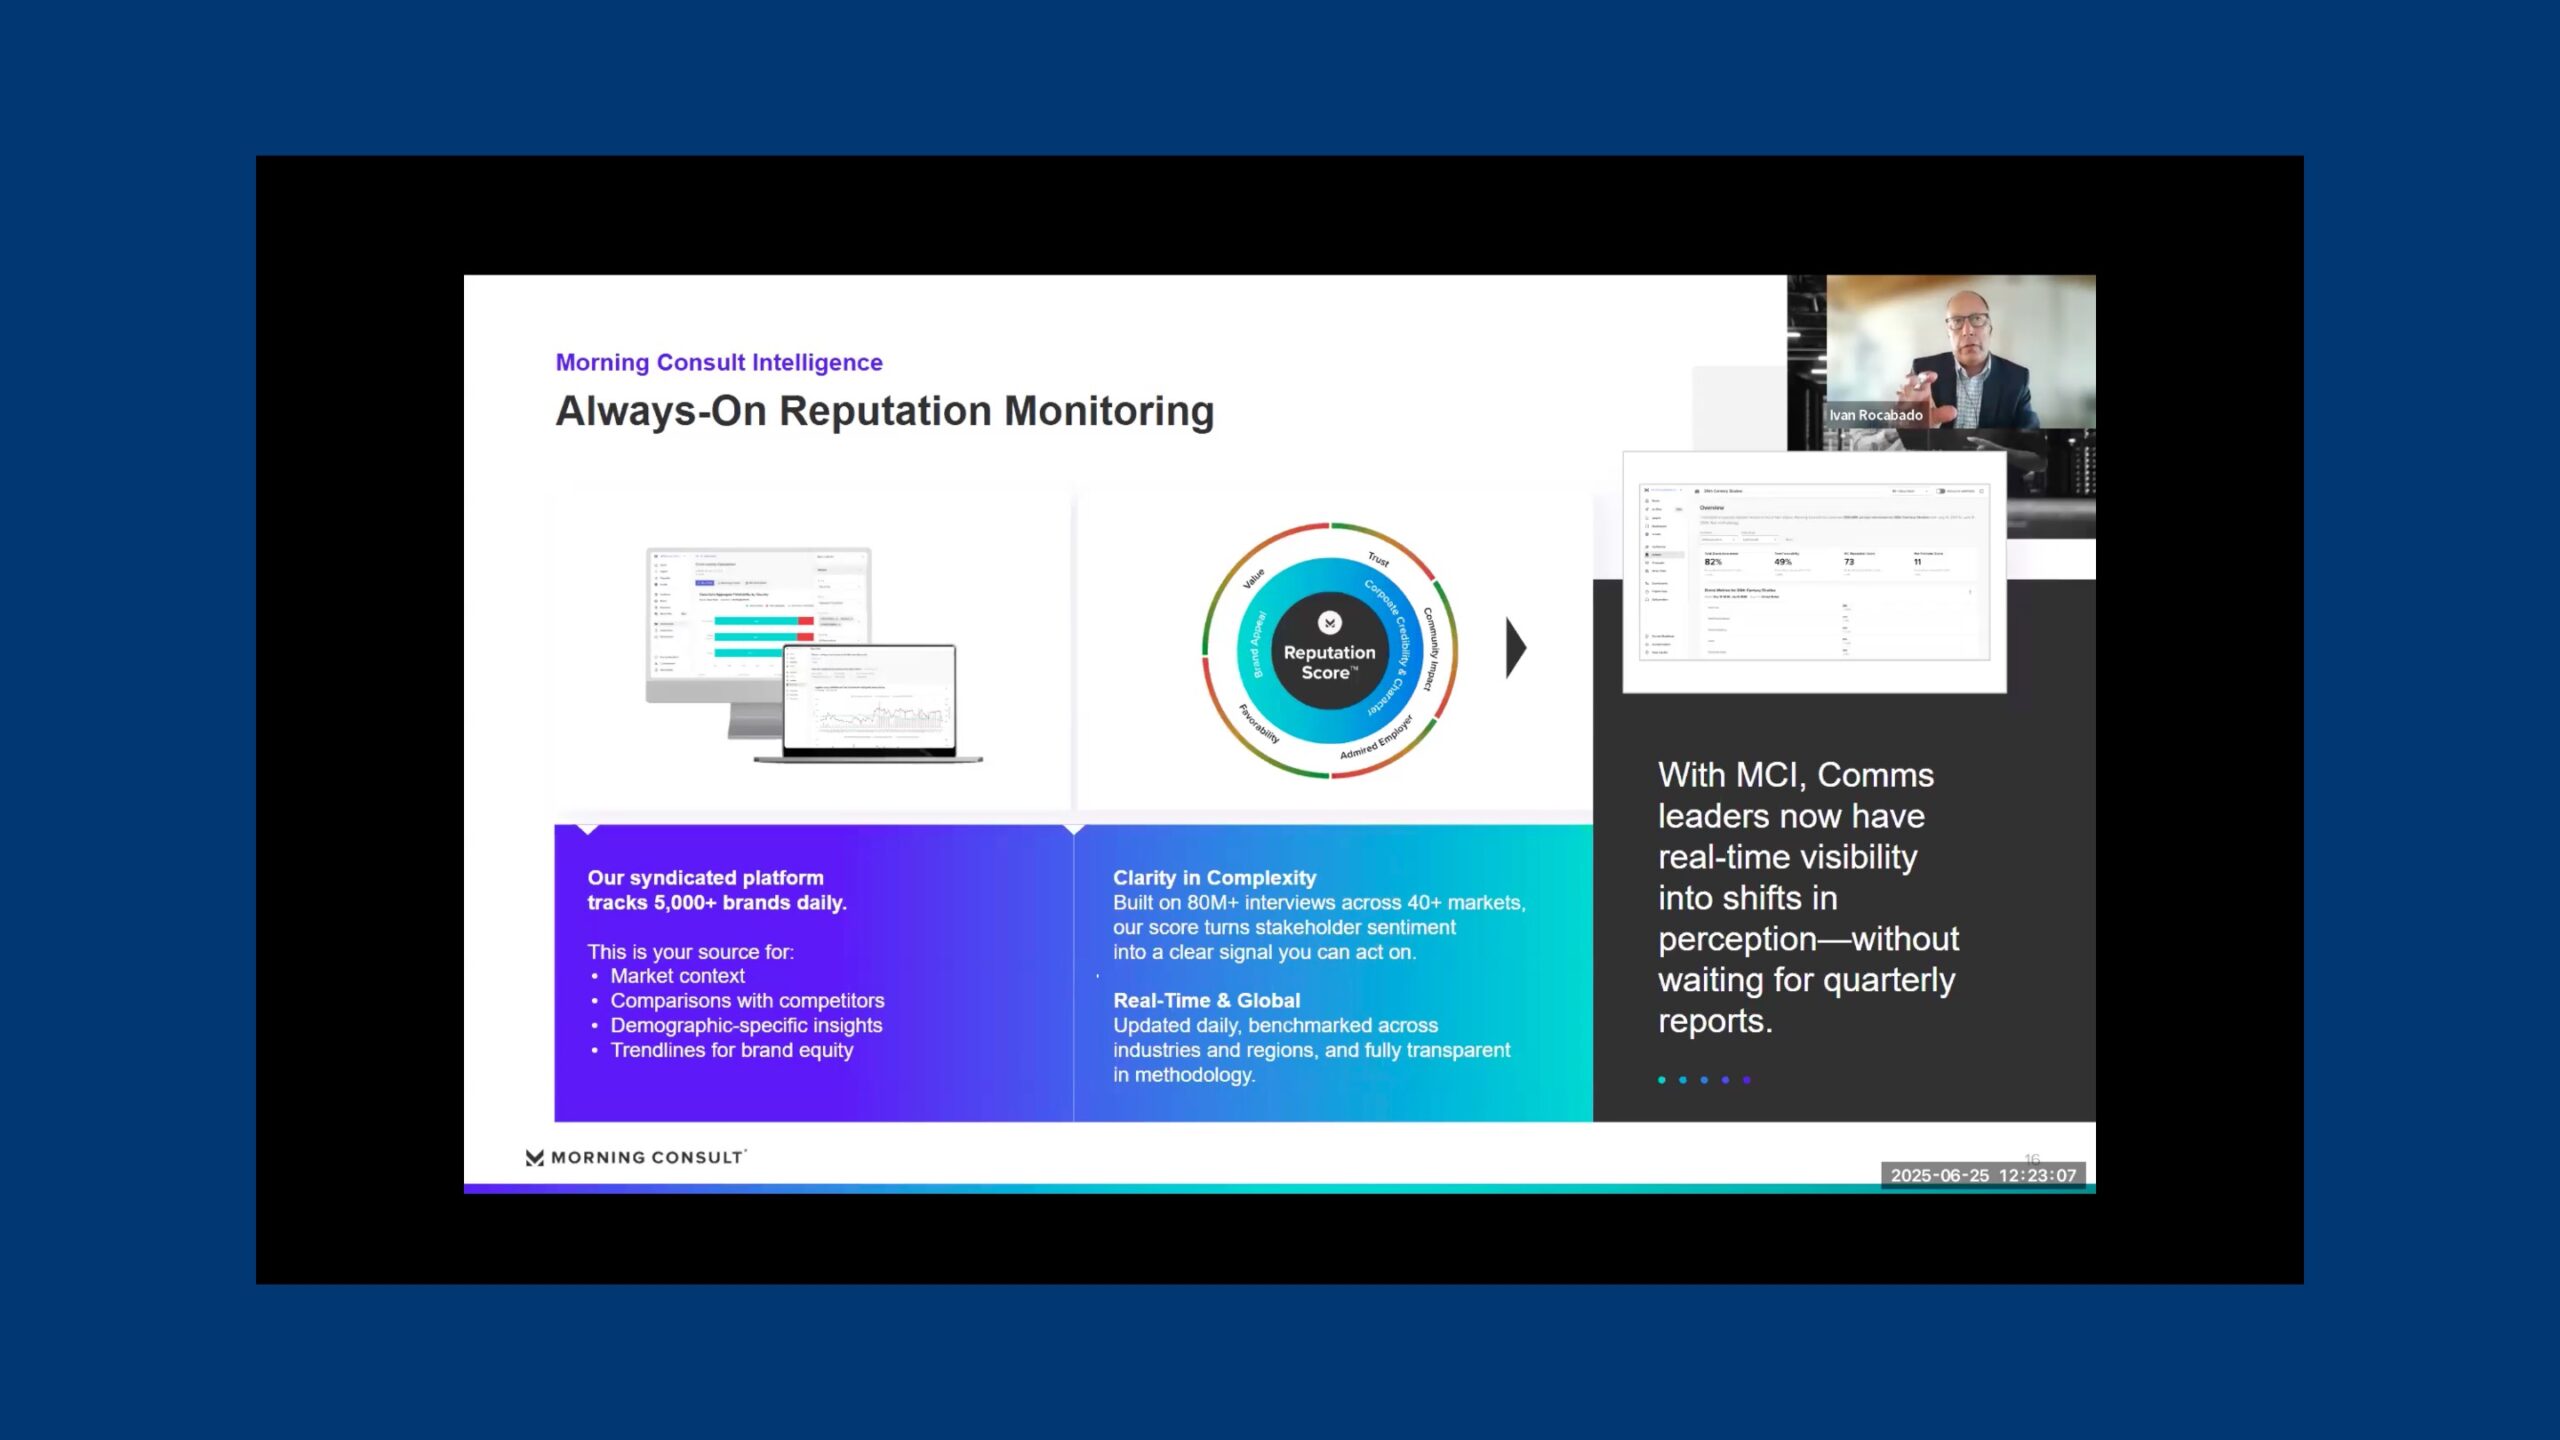This screenshot has width=2560, height=1440.
Task: Click the 'Clarity in Complexity' heading
Action: point(1214,878)
